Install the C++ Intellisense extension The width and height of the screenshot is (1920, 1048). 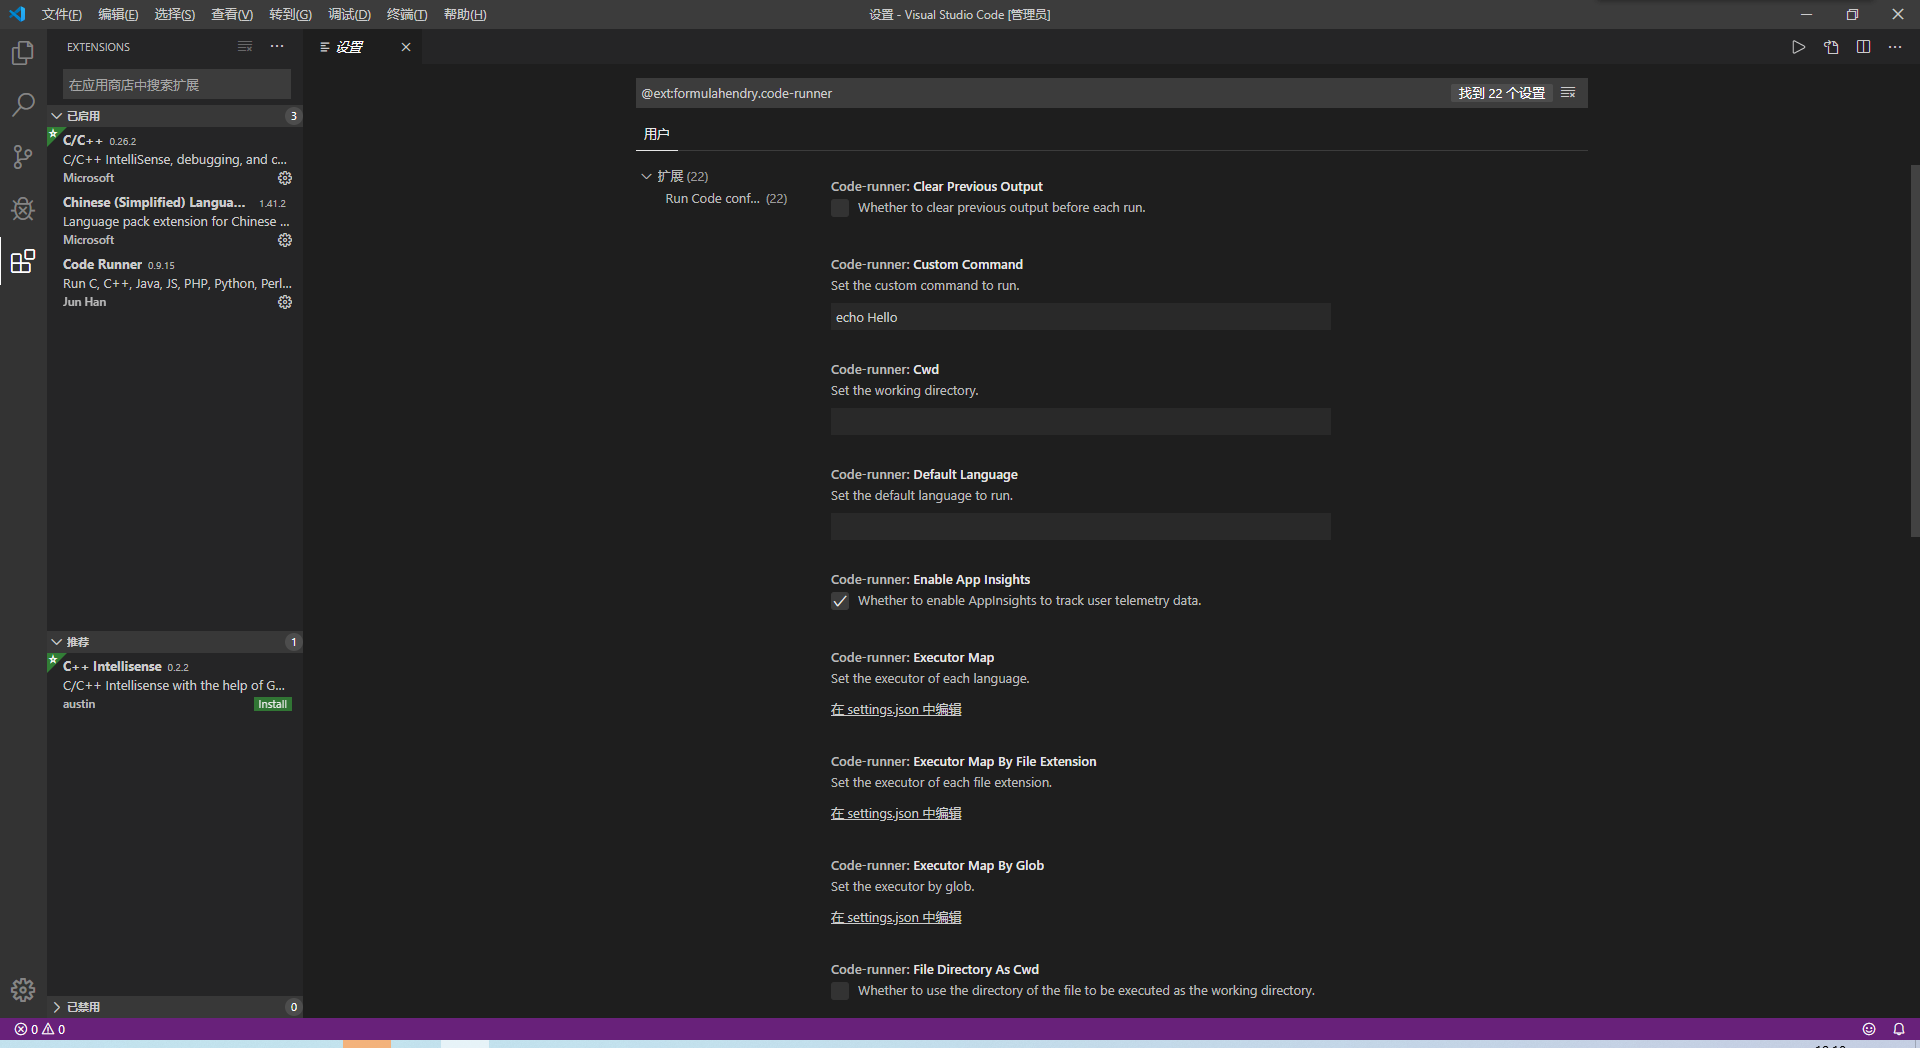tap(272, 704)
